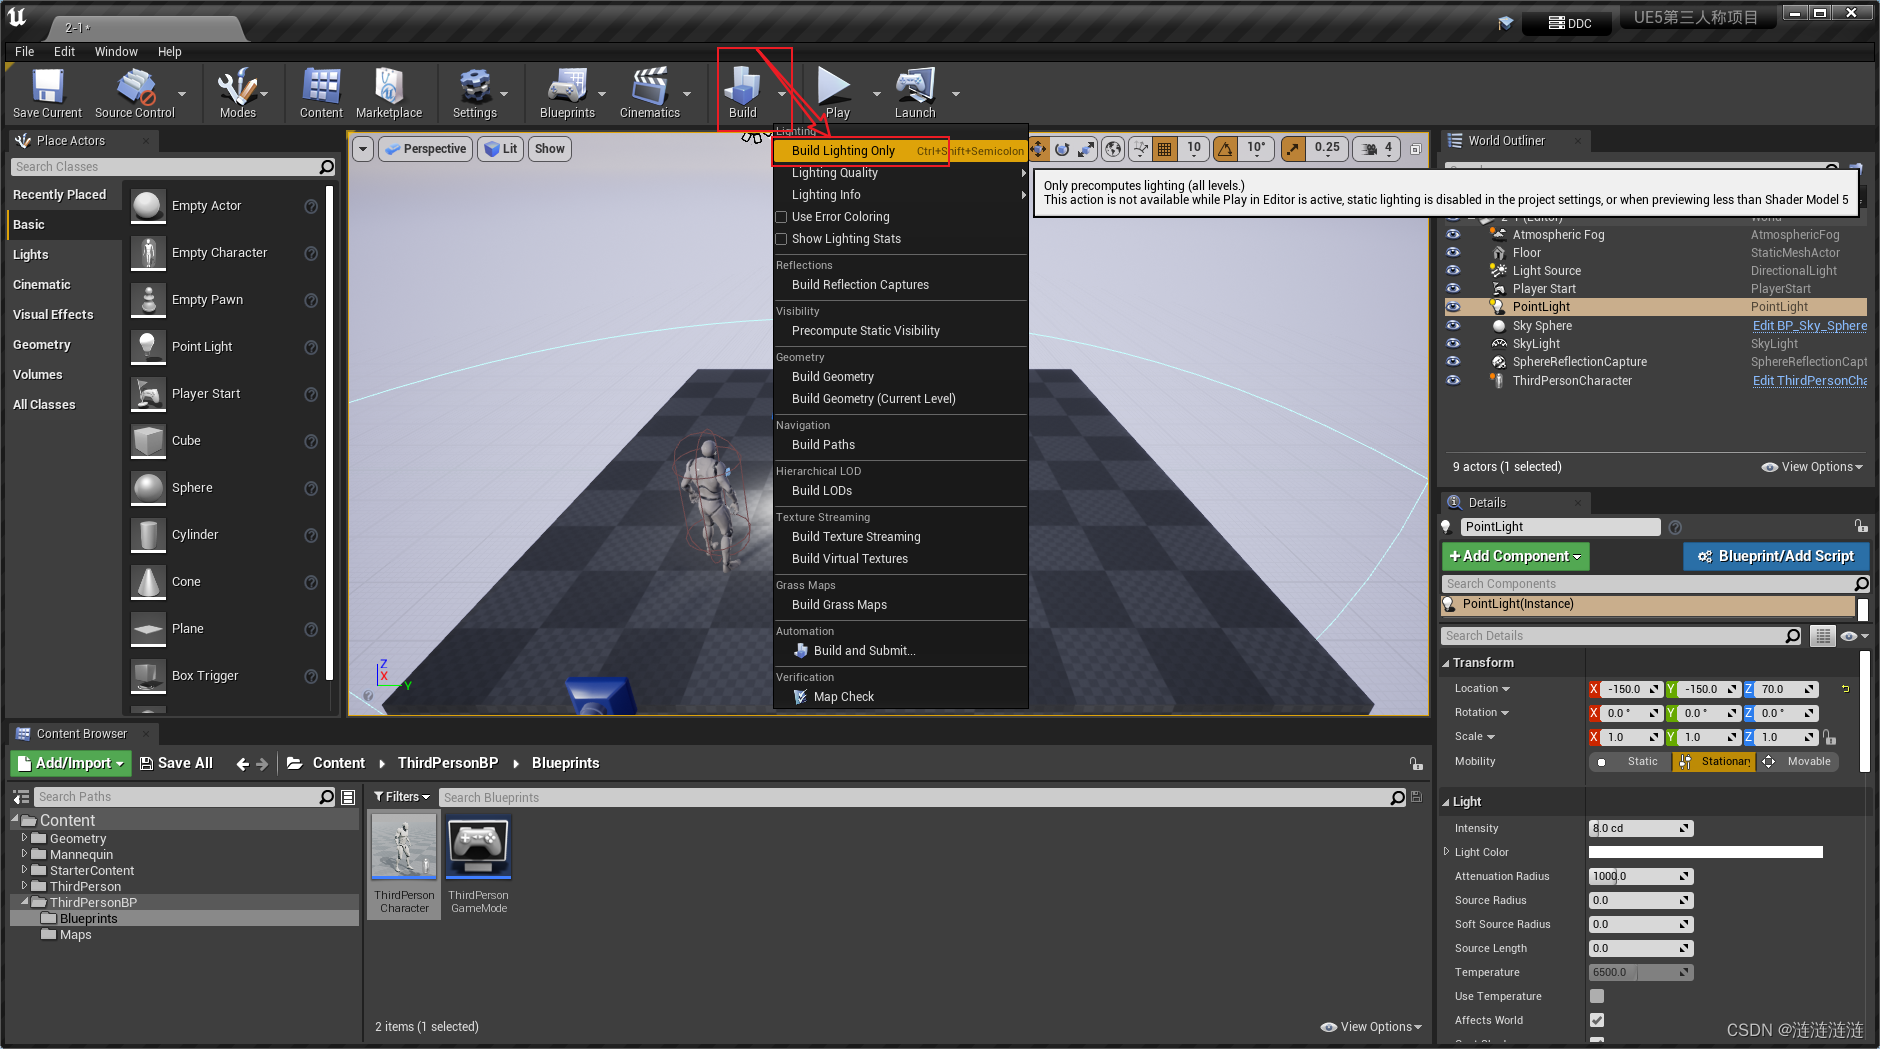This screenshot has height=1049, width=1880.
Task: Collapse the Transform section
Action: (x=1446, y=663)
